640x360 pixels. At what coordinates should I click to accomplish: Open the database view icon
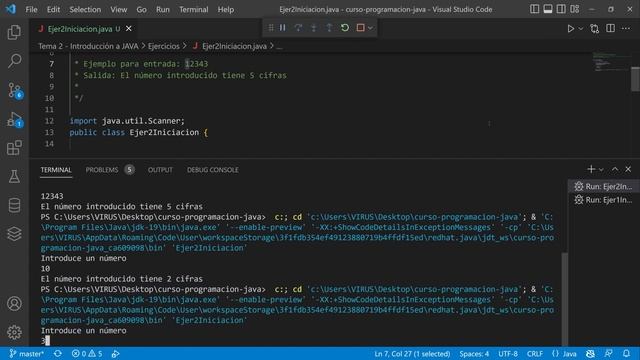[14, 205]
